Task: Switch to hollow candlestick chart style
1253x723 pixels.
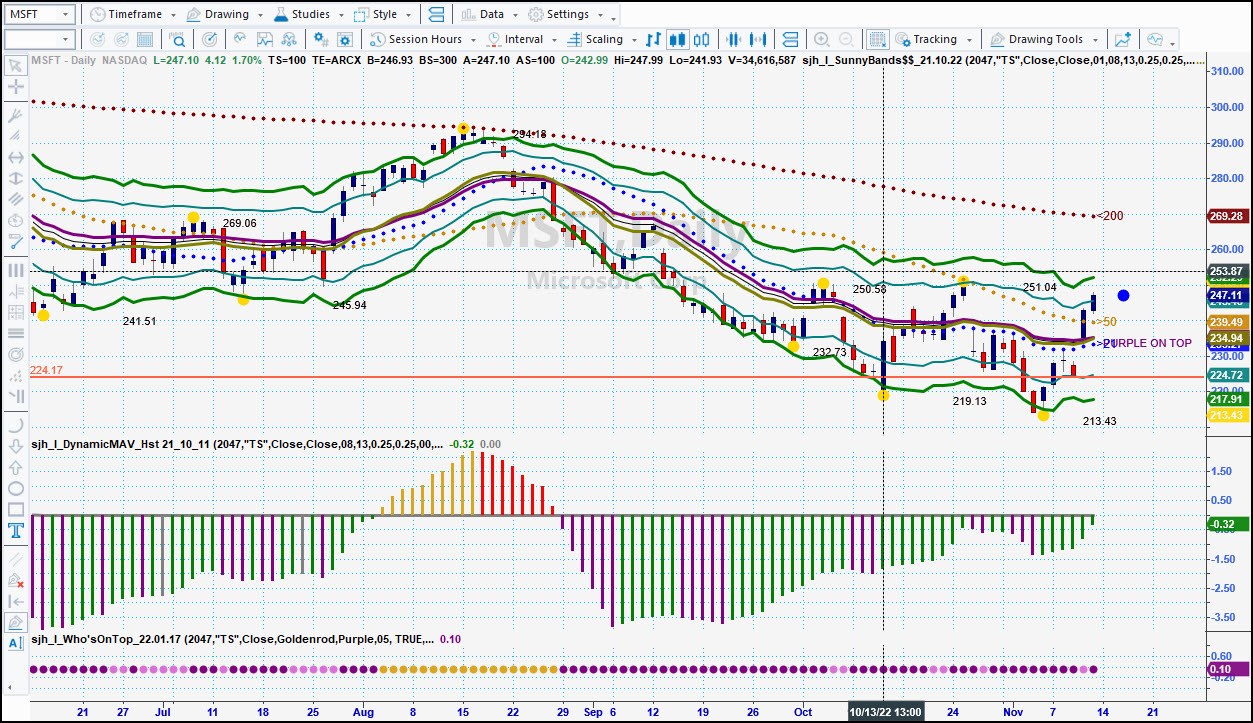Action: pos(701,40)
